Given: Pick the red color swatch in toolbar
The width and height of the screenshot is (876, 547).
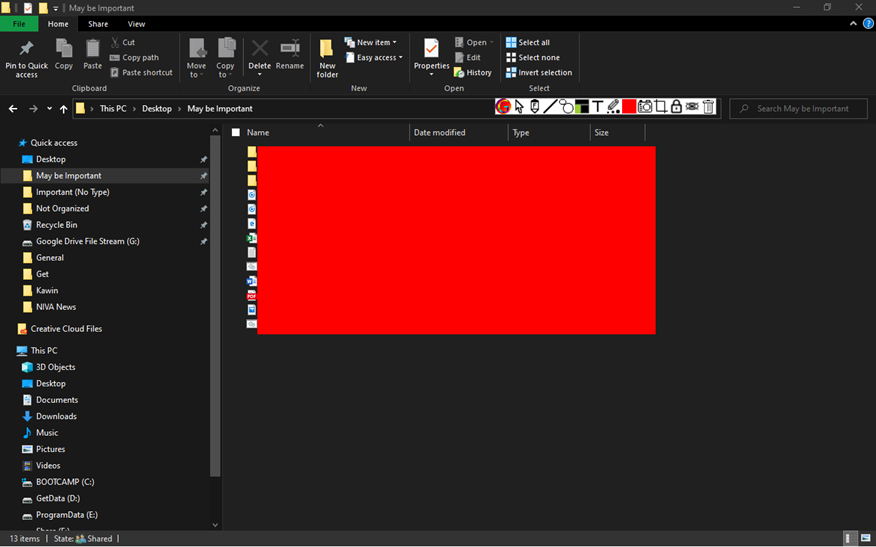Looking at the screenshot, I should (x=629, y=107).
